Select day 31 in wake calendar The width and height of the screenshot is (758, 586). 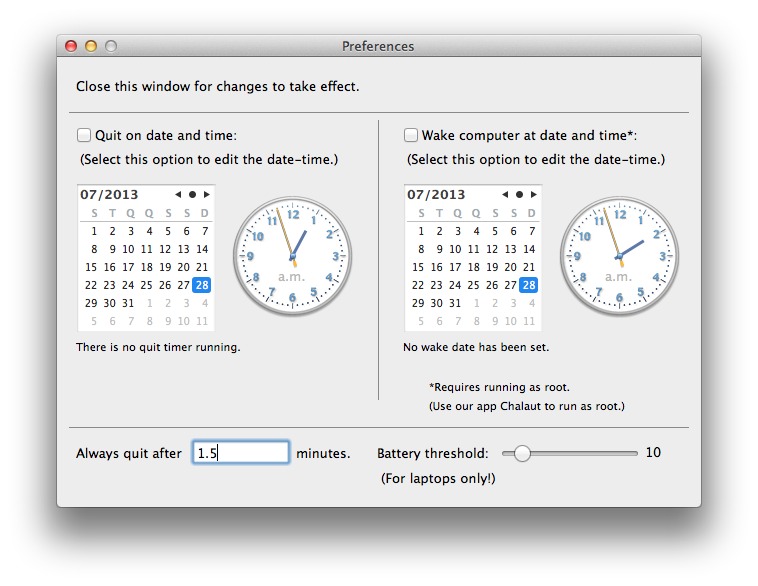point(454,303)
